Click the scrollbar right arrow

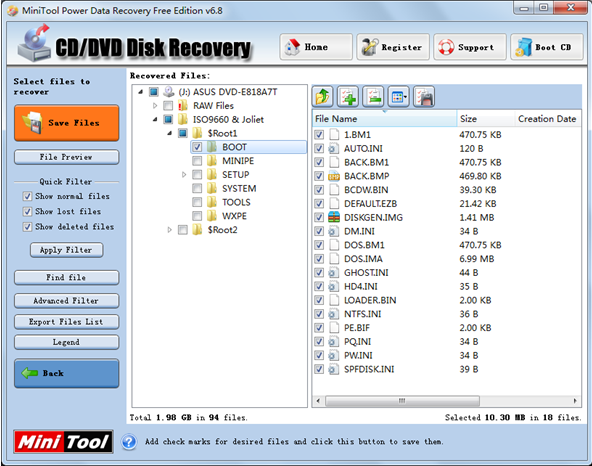(x=575, y=401)
